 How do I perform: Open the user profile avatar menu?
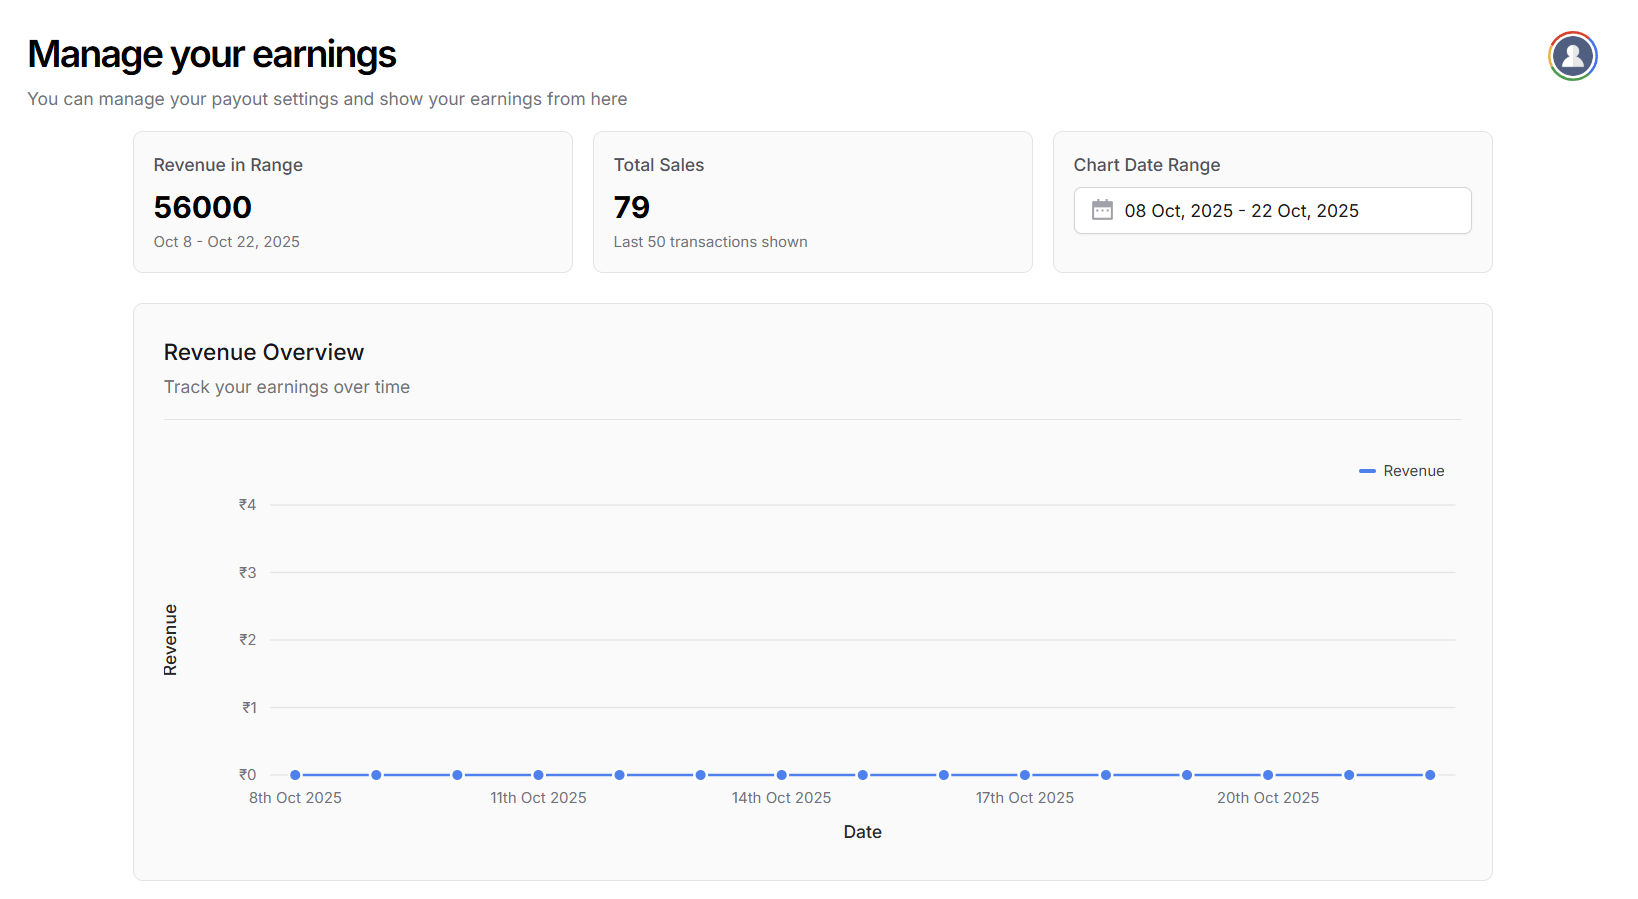click(x=1572, y=56)
